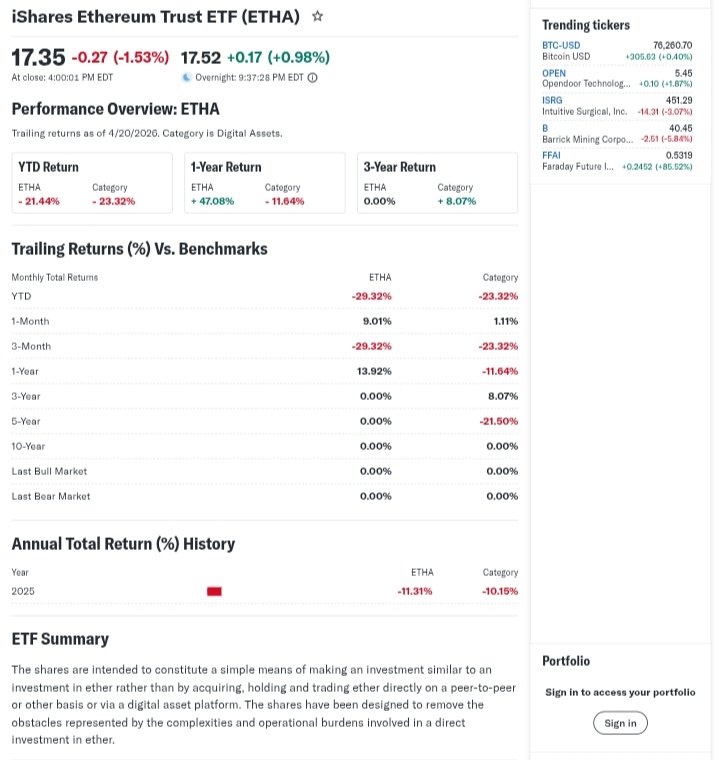Select the 3-Year Return card
The width and height of the screenshot is (719, 760).
pyautogui.click(x=437, y=183)
